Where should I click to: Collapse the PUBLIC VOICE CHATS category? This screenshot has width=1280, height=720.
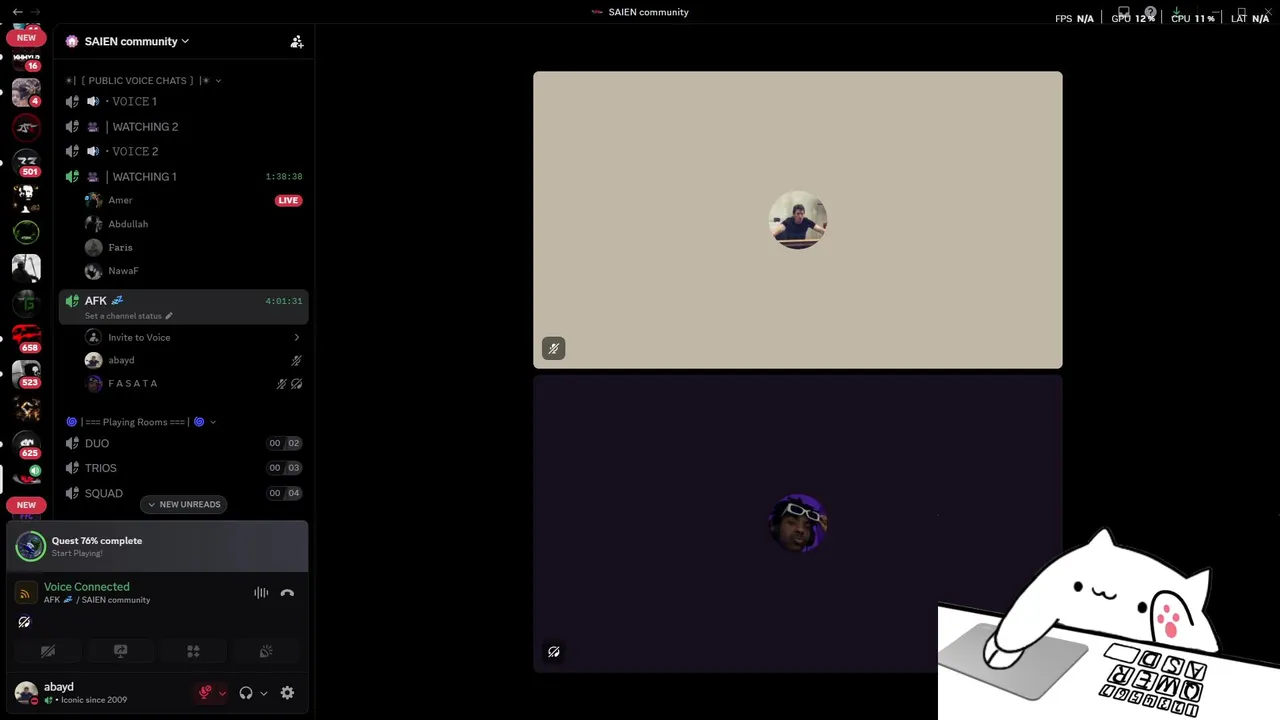coord(143,80)
